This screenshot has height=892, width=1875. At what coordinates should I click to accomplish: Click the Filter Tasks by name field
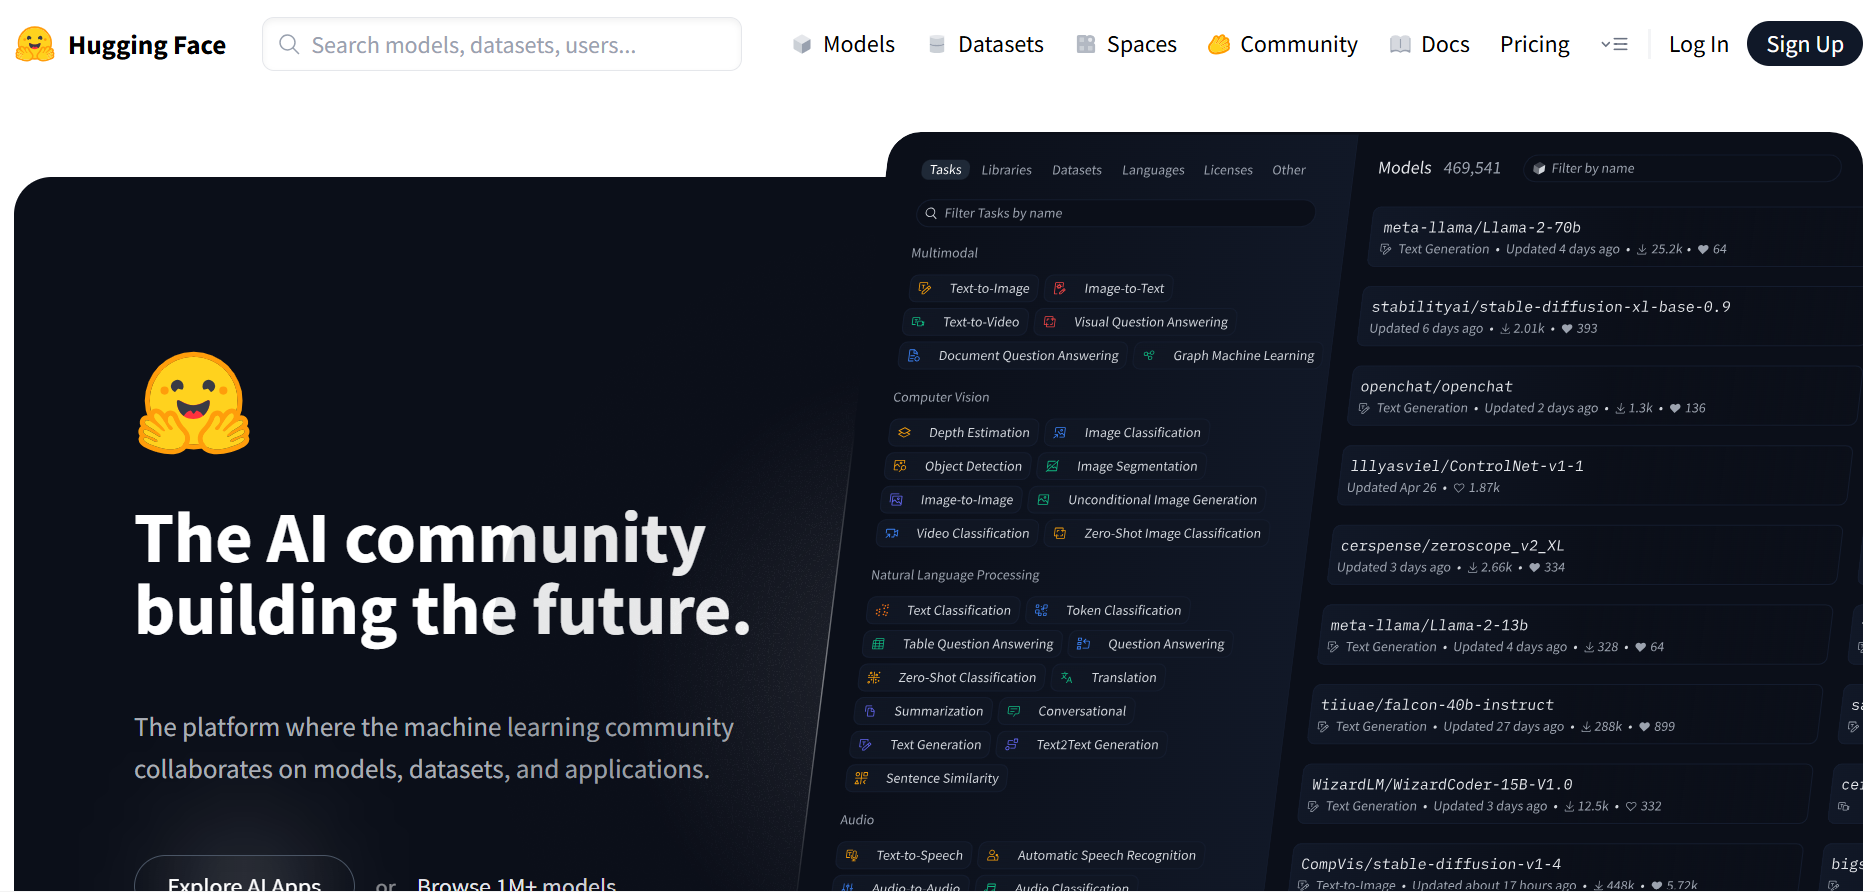coord(1115,213)
